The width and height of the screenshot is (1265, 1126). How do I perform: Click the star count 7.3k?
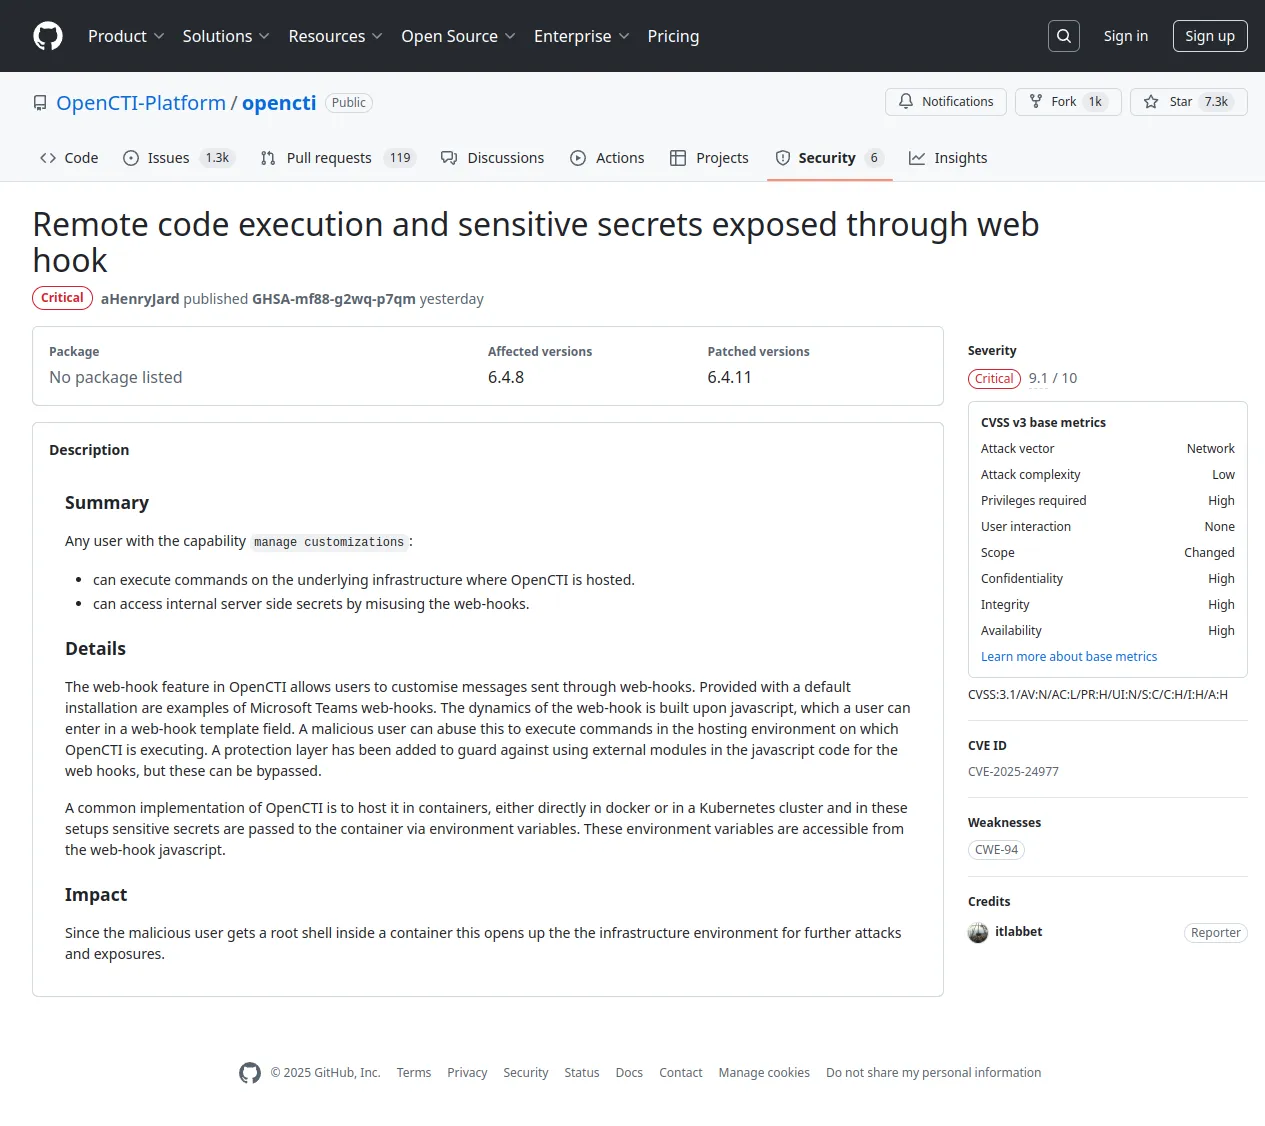tap(1216, 102)
